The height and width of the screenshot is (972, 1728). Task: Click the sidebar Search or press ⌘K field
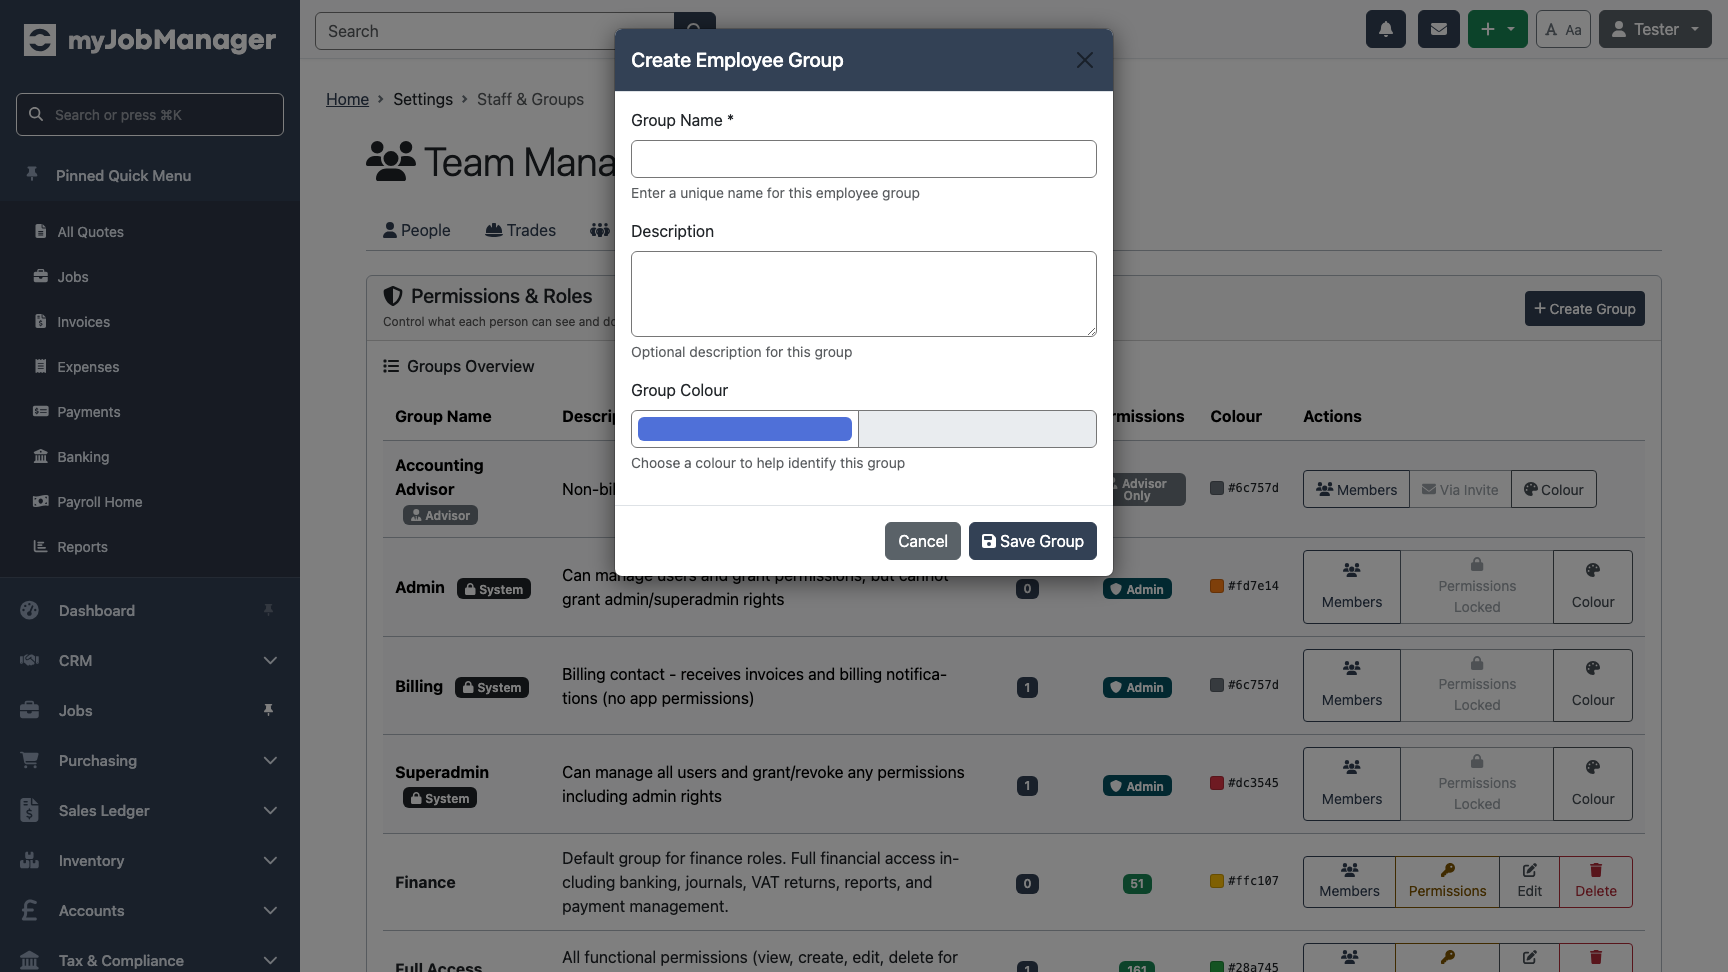point(150,115)
